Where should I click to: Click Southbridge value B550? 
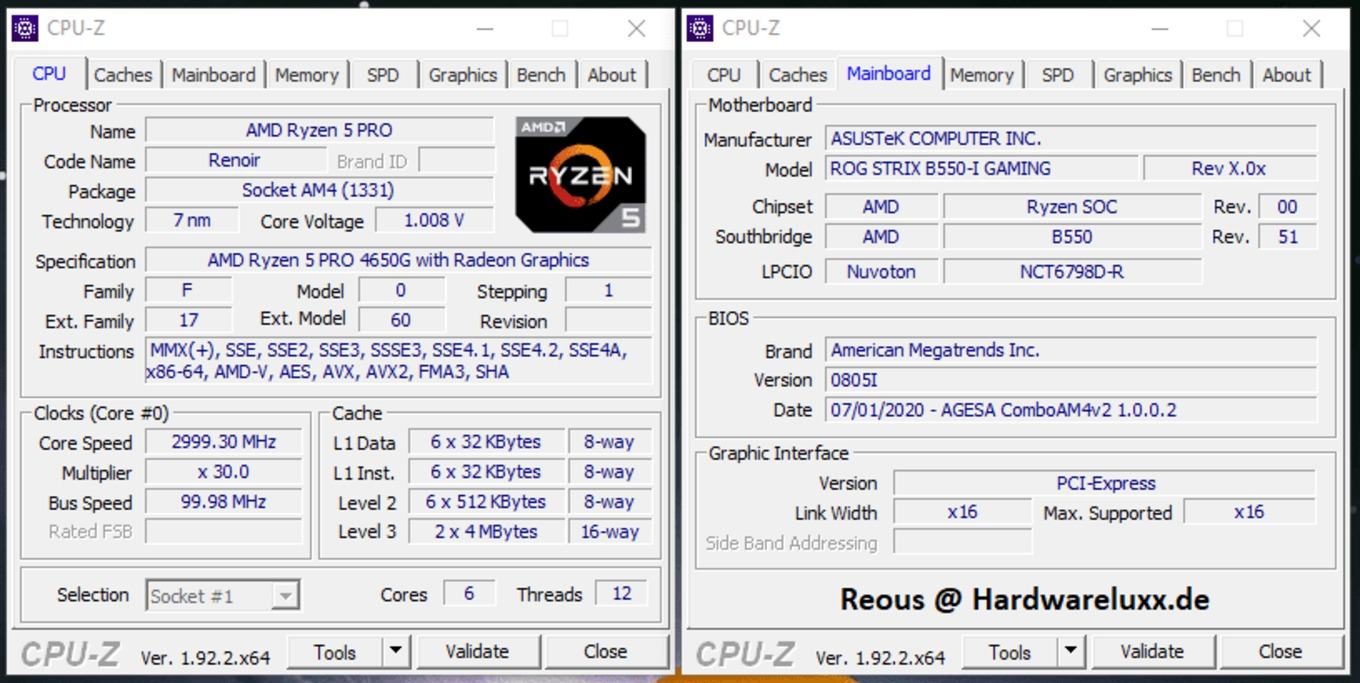pyautogui.click(x=1072, y=237)
